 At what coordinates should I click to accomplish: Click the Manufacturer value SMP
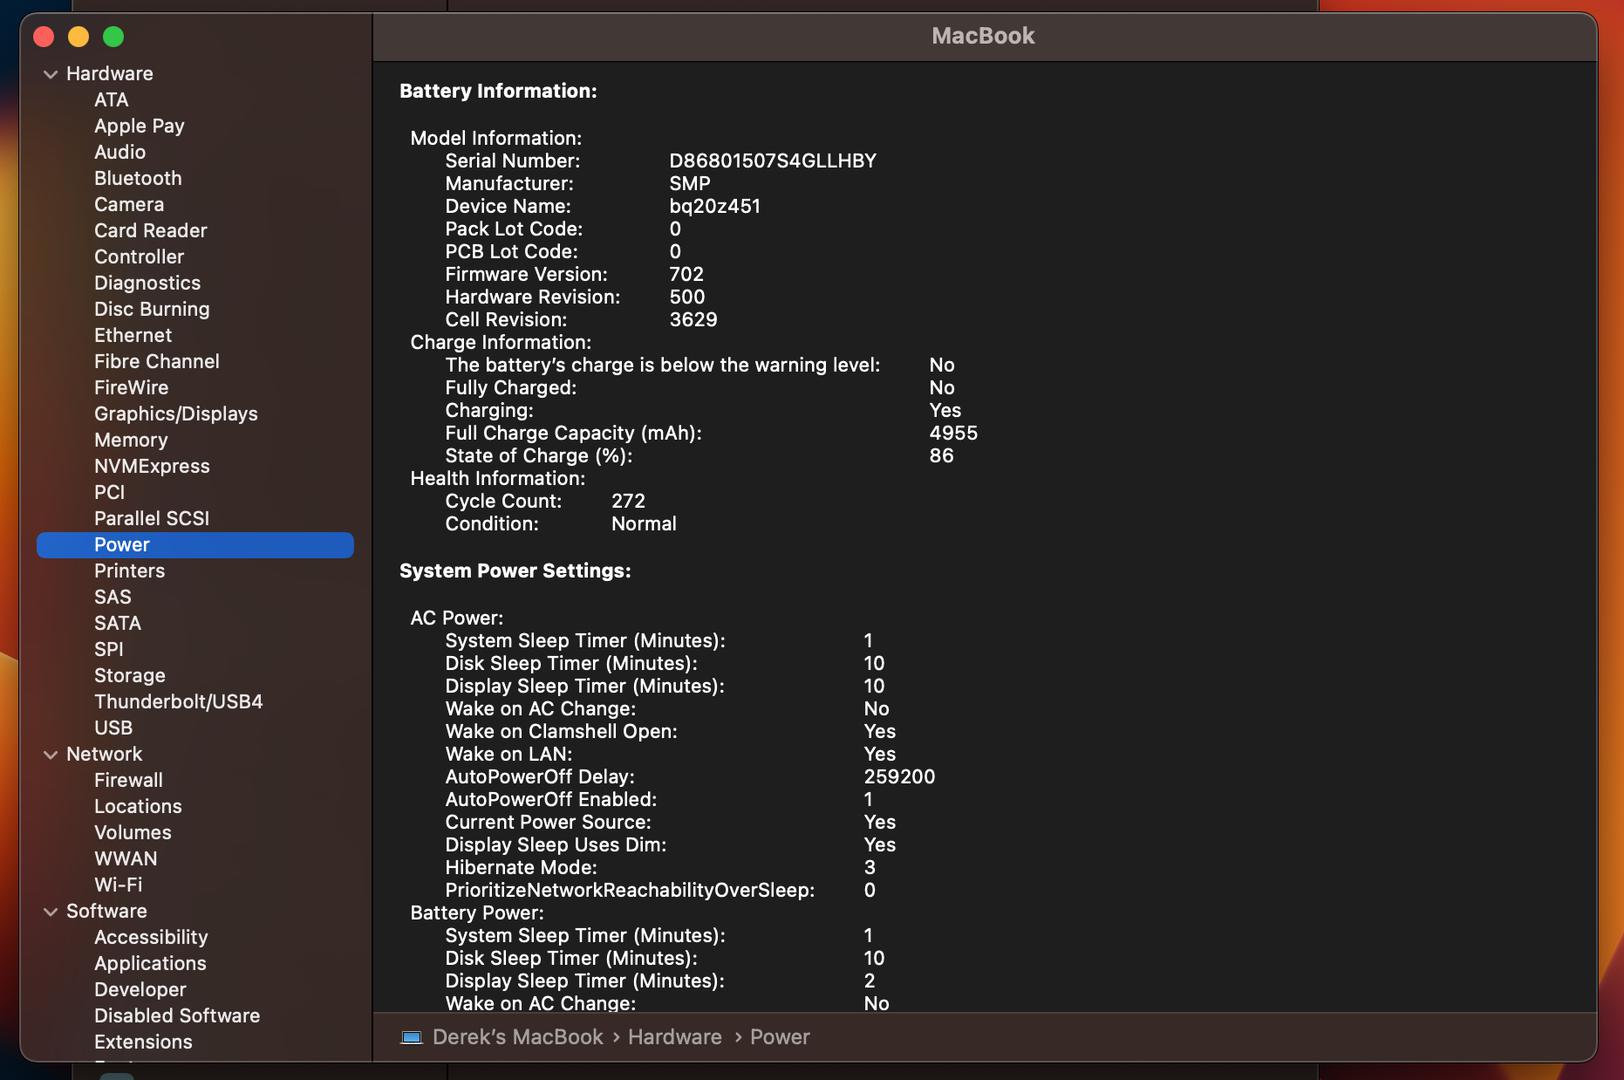690,184
